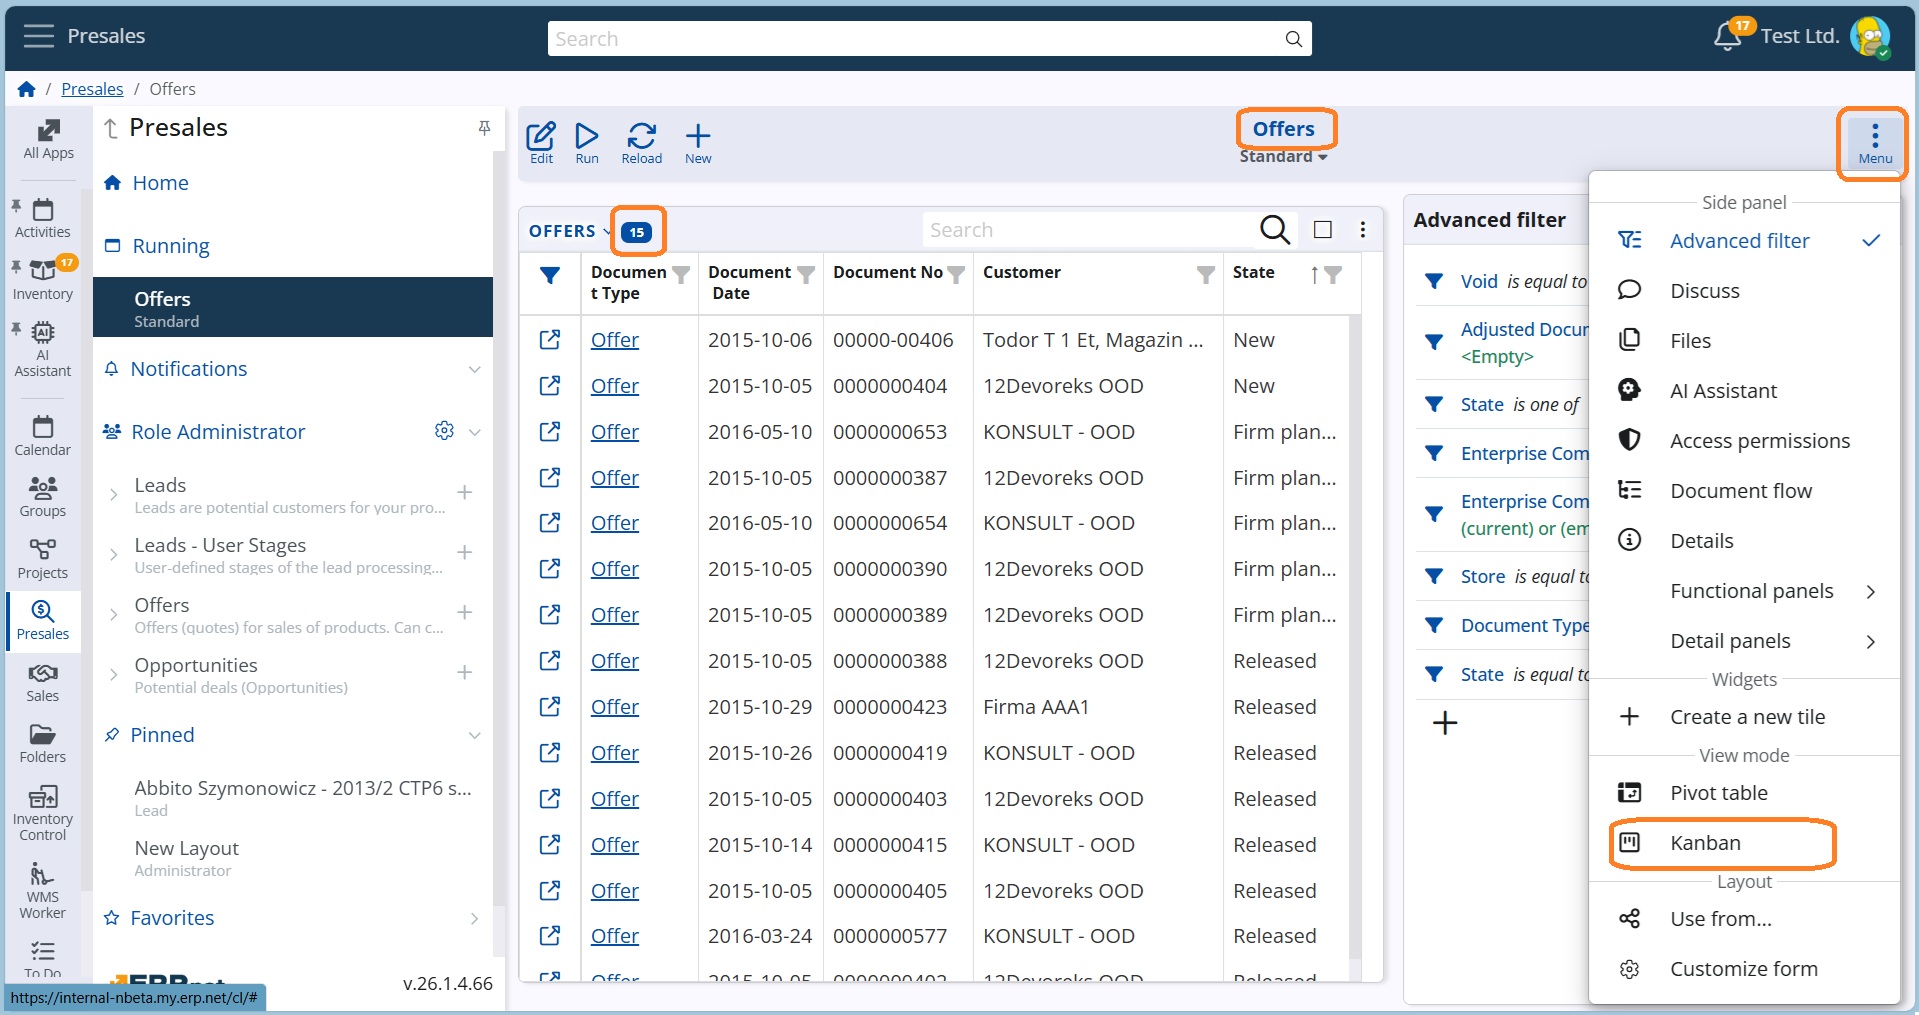Image resolution: width=1919 pixels, height=1015 pixels.
Task: Open Offers table three-dots options
Action: click(x=1362, y=230)
